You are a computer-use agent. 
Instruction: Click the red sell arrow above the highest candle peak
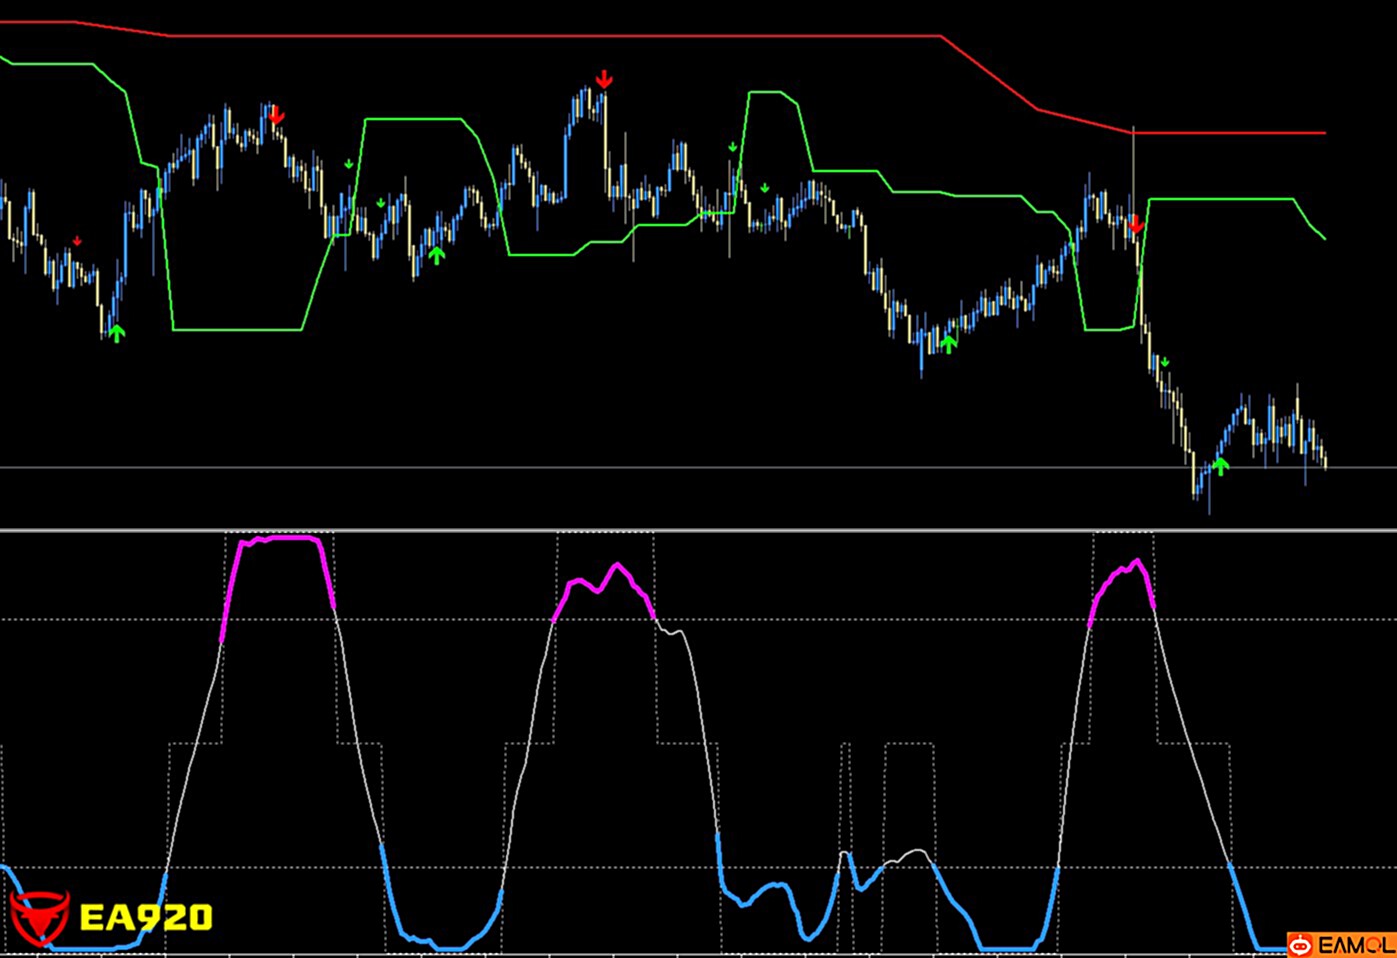603,79
